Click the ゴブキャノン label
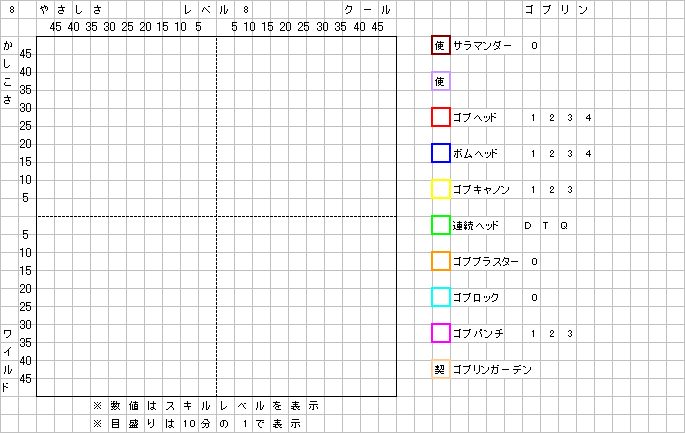 click(481, 189)
